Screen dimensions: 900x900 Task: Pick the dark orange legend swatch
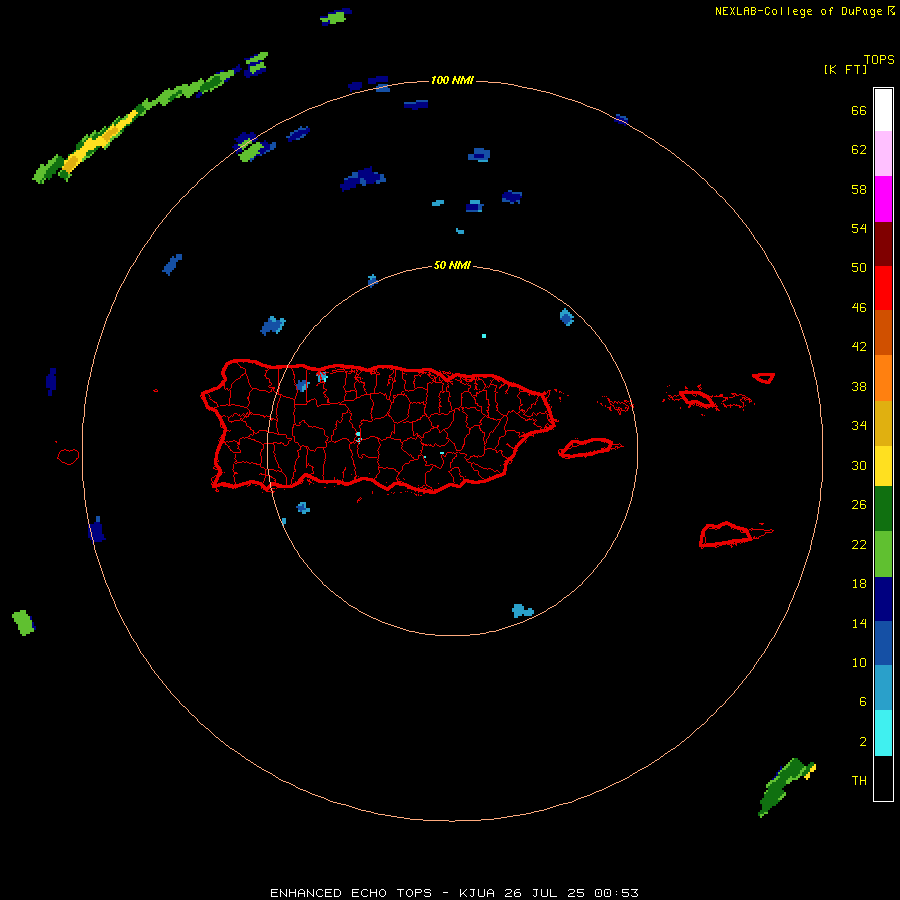[x=883, y=333]
